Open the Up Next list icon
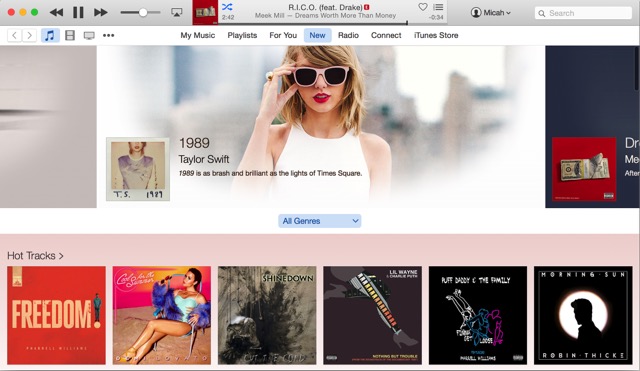 click(438, 7)
